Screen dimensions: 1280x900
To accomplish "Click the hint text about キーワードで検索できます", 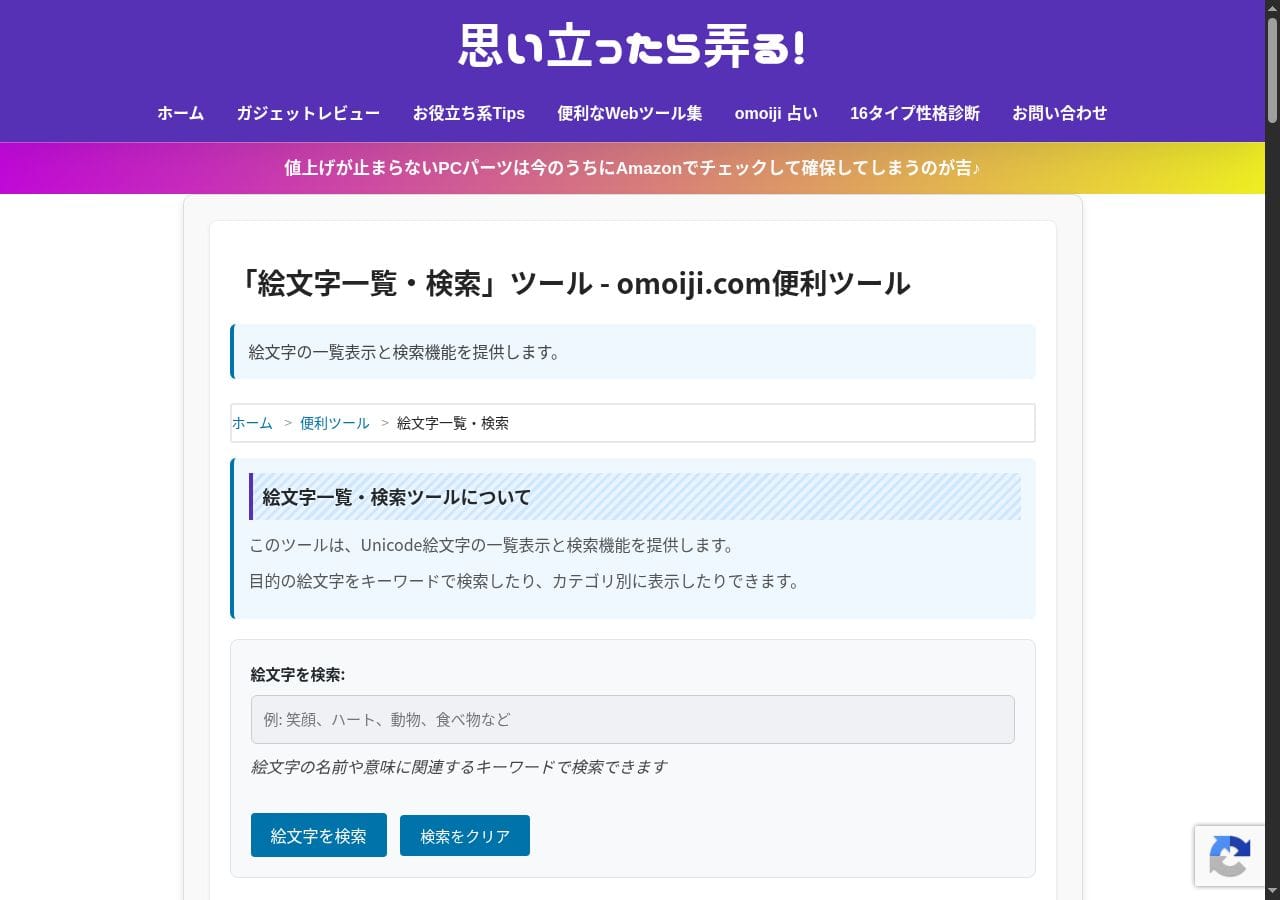I will [x=459, y=767].
